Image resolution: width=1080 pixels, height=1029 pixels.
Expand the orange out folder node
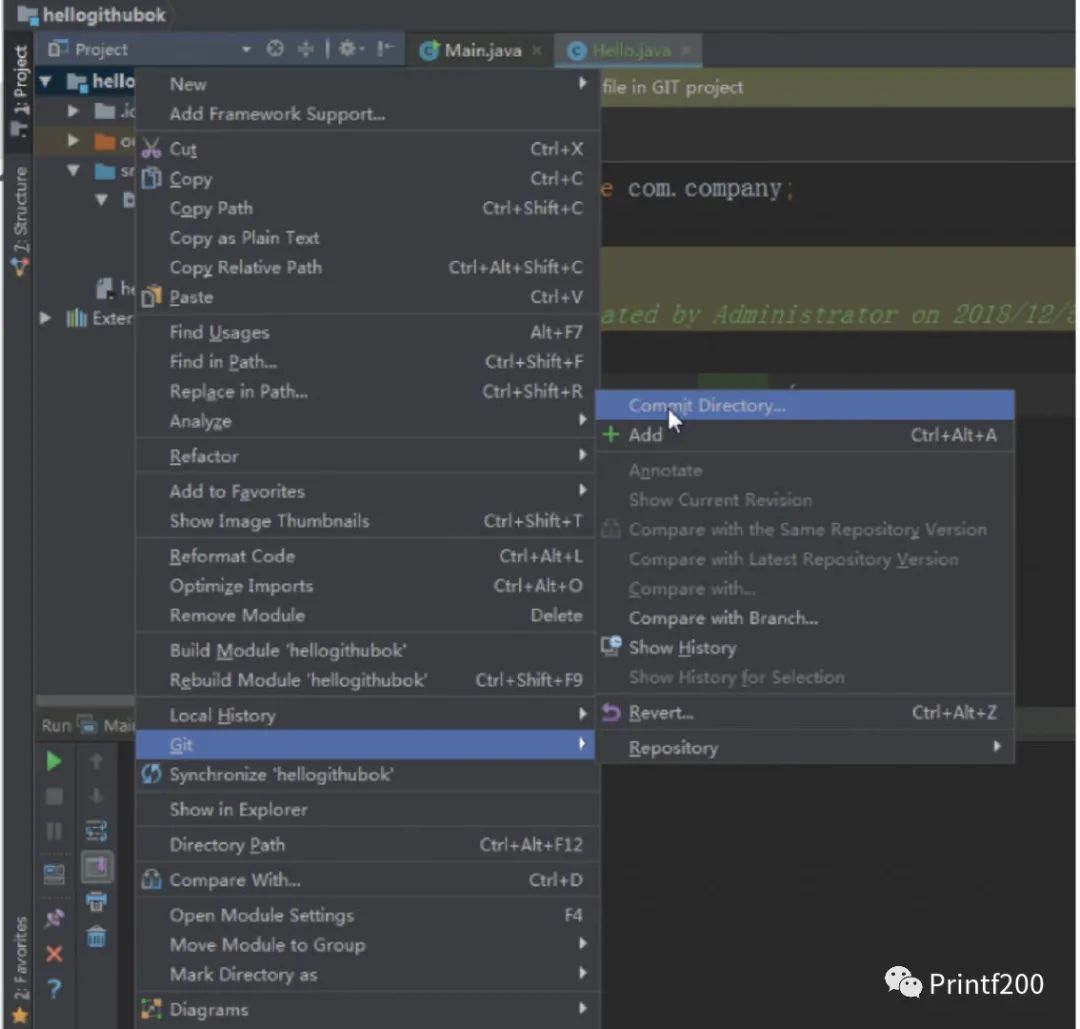pos(72,140)
